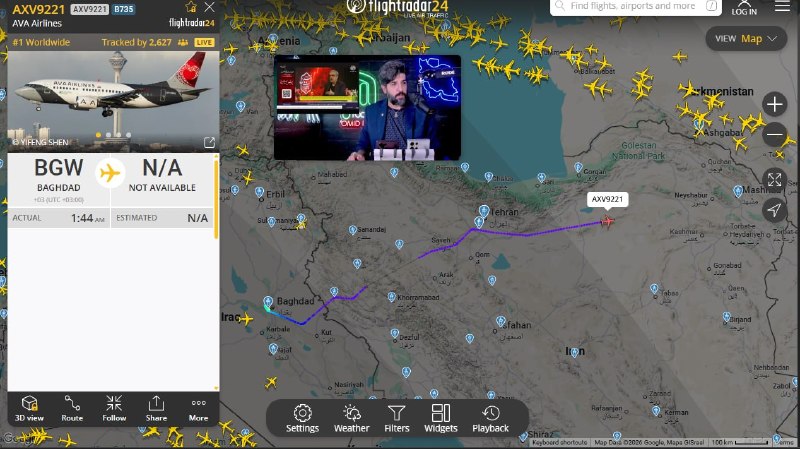Open the hamburger main menu
Image resolution: width=800 pixels, height=449 pixels.
tap(782, 6)
